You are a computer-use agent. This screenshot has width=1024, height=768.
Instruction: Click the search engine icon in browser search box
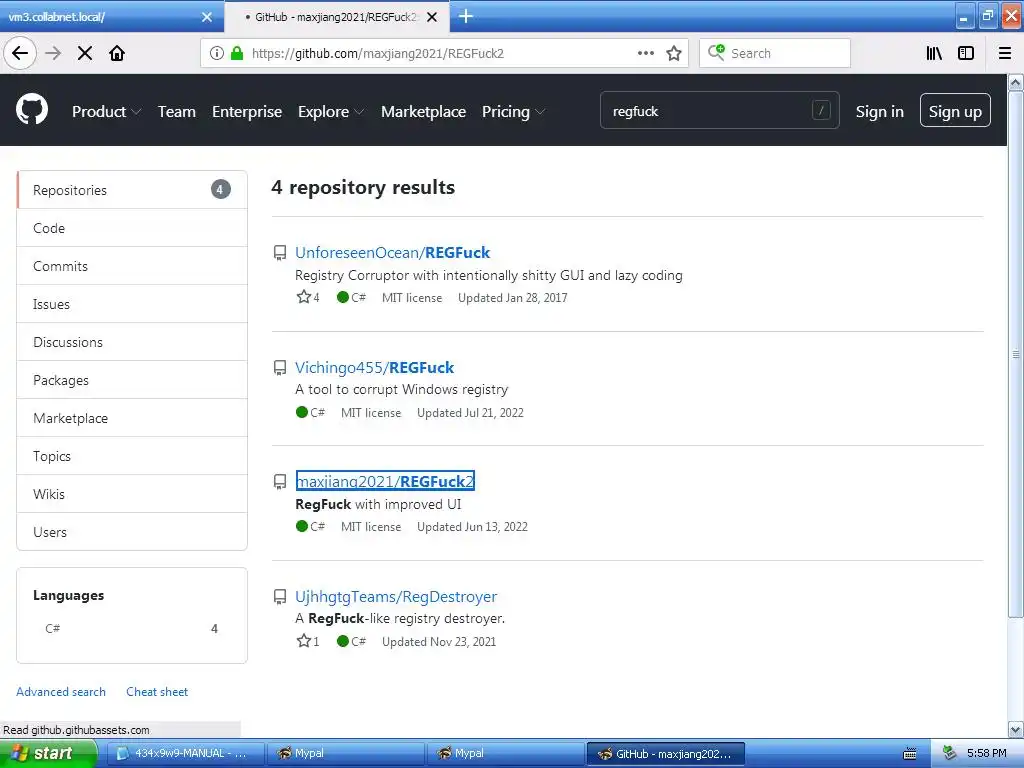[716, 52]
